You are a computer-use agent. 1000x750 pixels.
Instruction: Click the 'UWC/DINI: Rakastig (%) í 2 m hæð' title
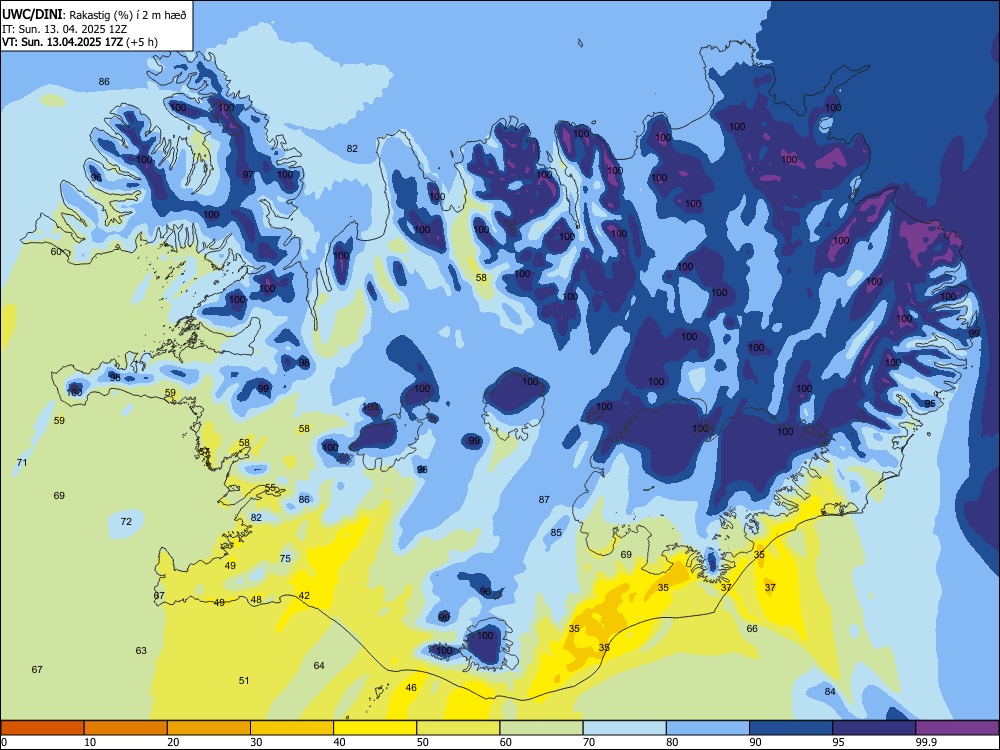click(94, 15)
